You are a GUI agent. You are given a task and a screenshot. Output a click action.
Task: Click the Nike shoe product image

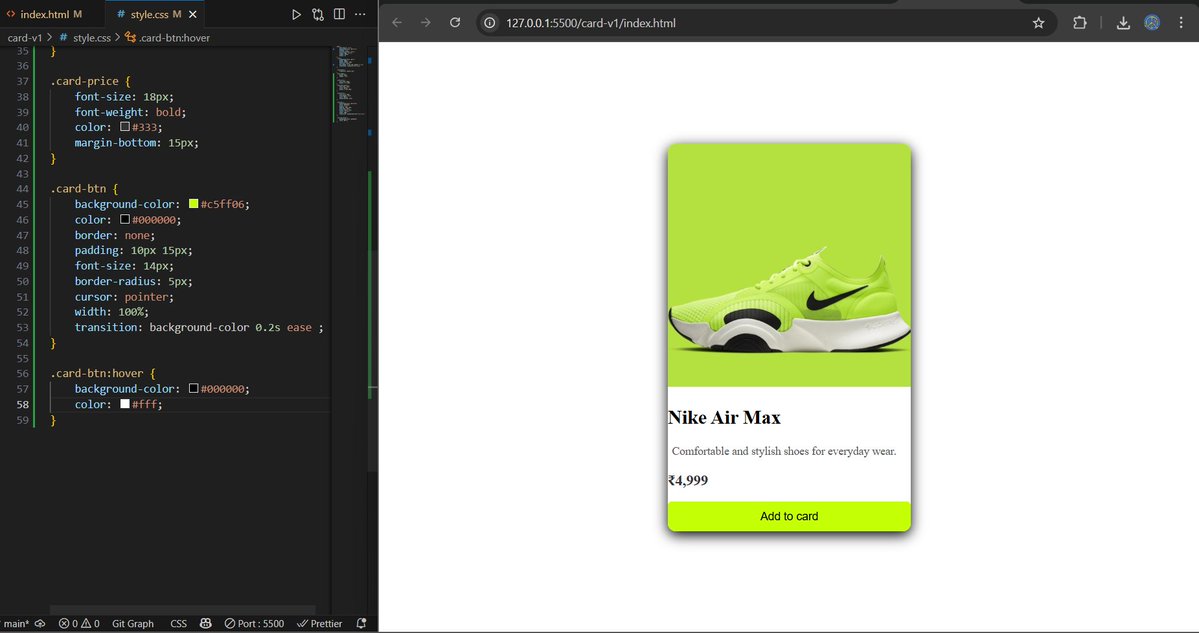click(x=789, y=265)
